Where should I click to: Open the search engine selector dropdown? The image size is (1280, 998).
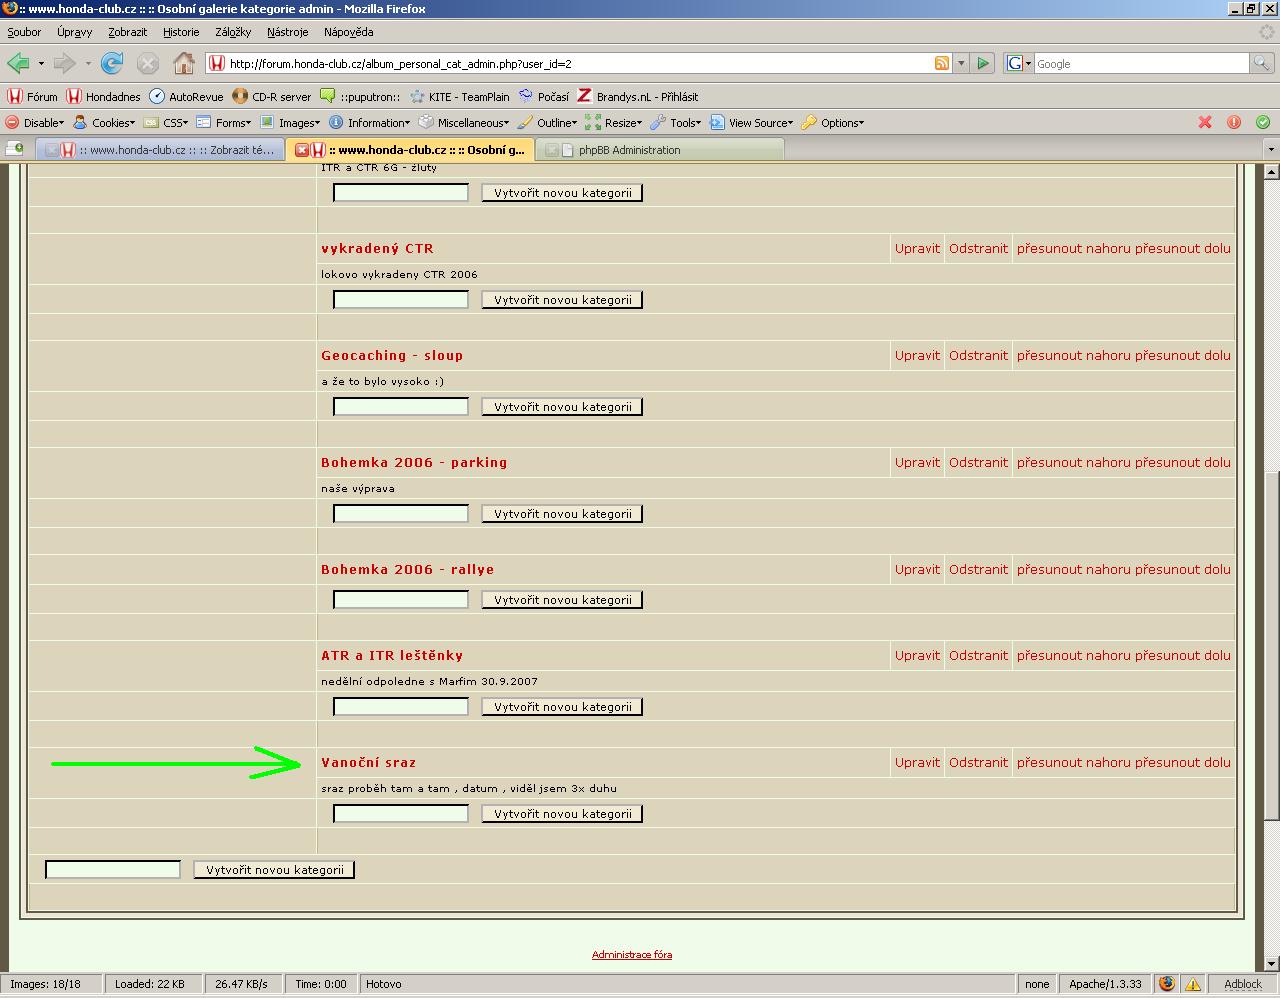point(1018,63)
